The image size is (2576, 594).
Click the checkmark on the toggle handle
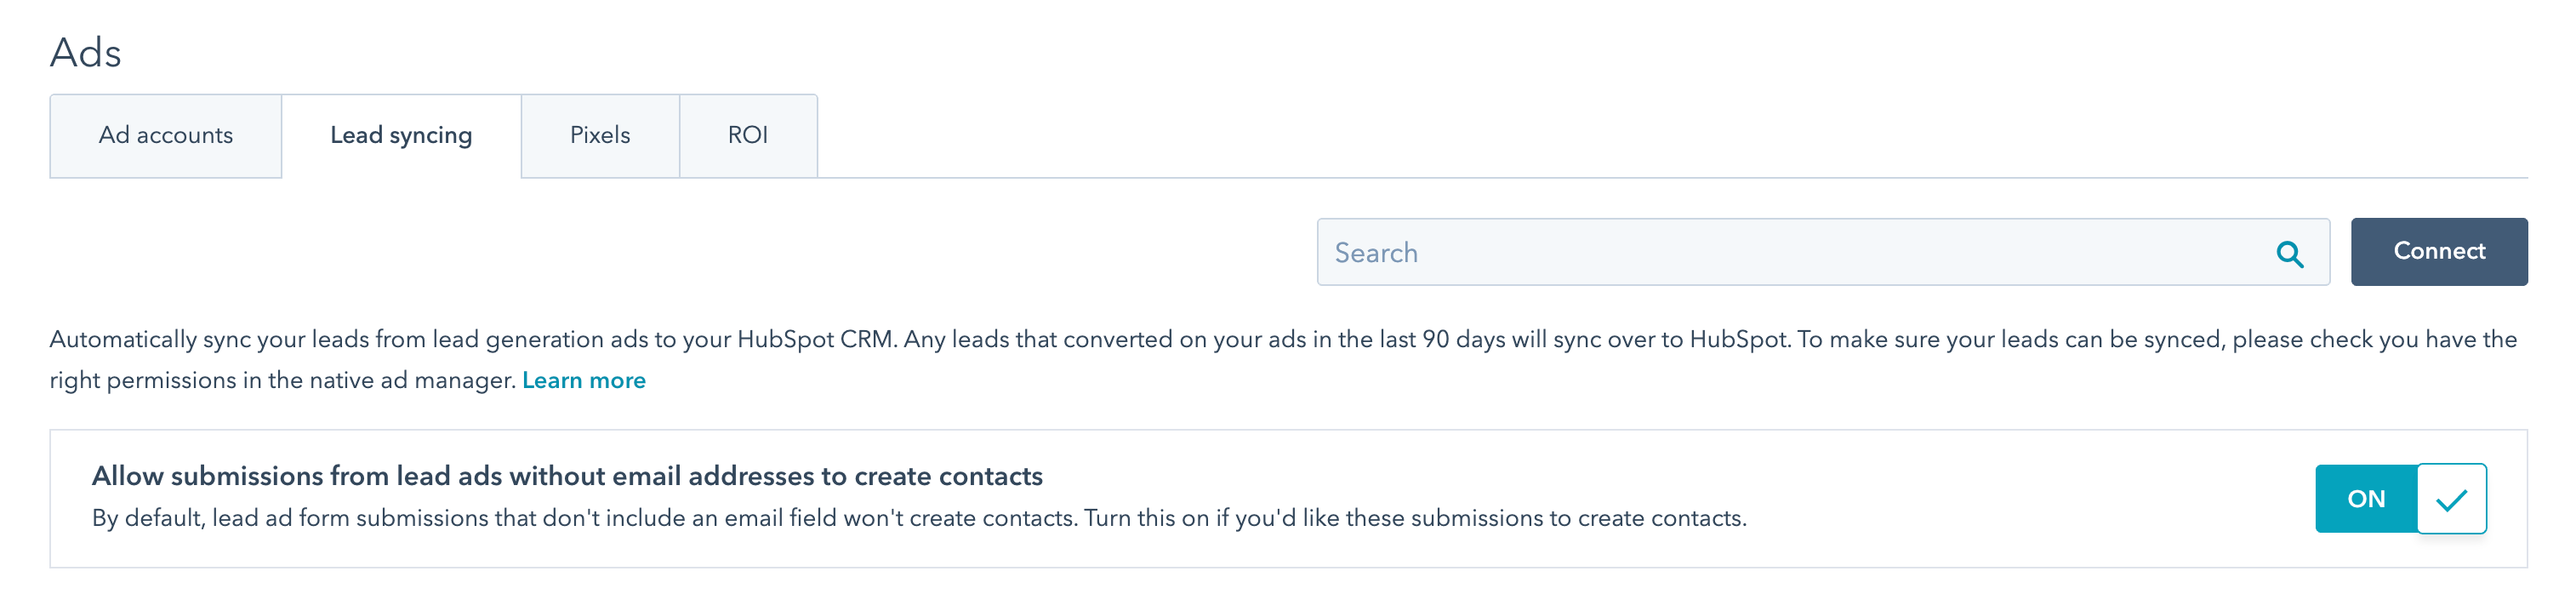(x=2451, y=499)
